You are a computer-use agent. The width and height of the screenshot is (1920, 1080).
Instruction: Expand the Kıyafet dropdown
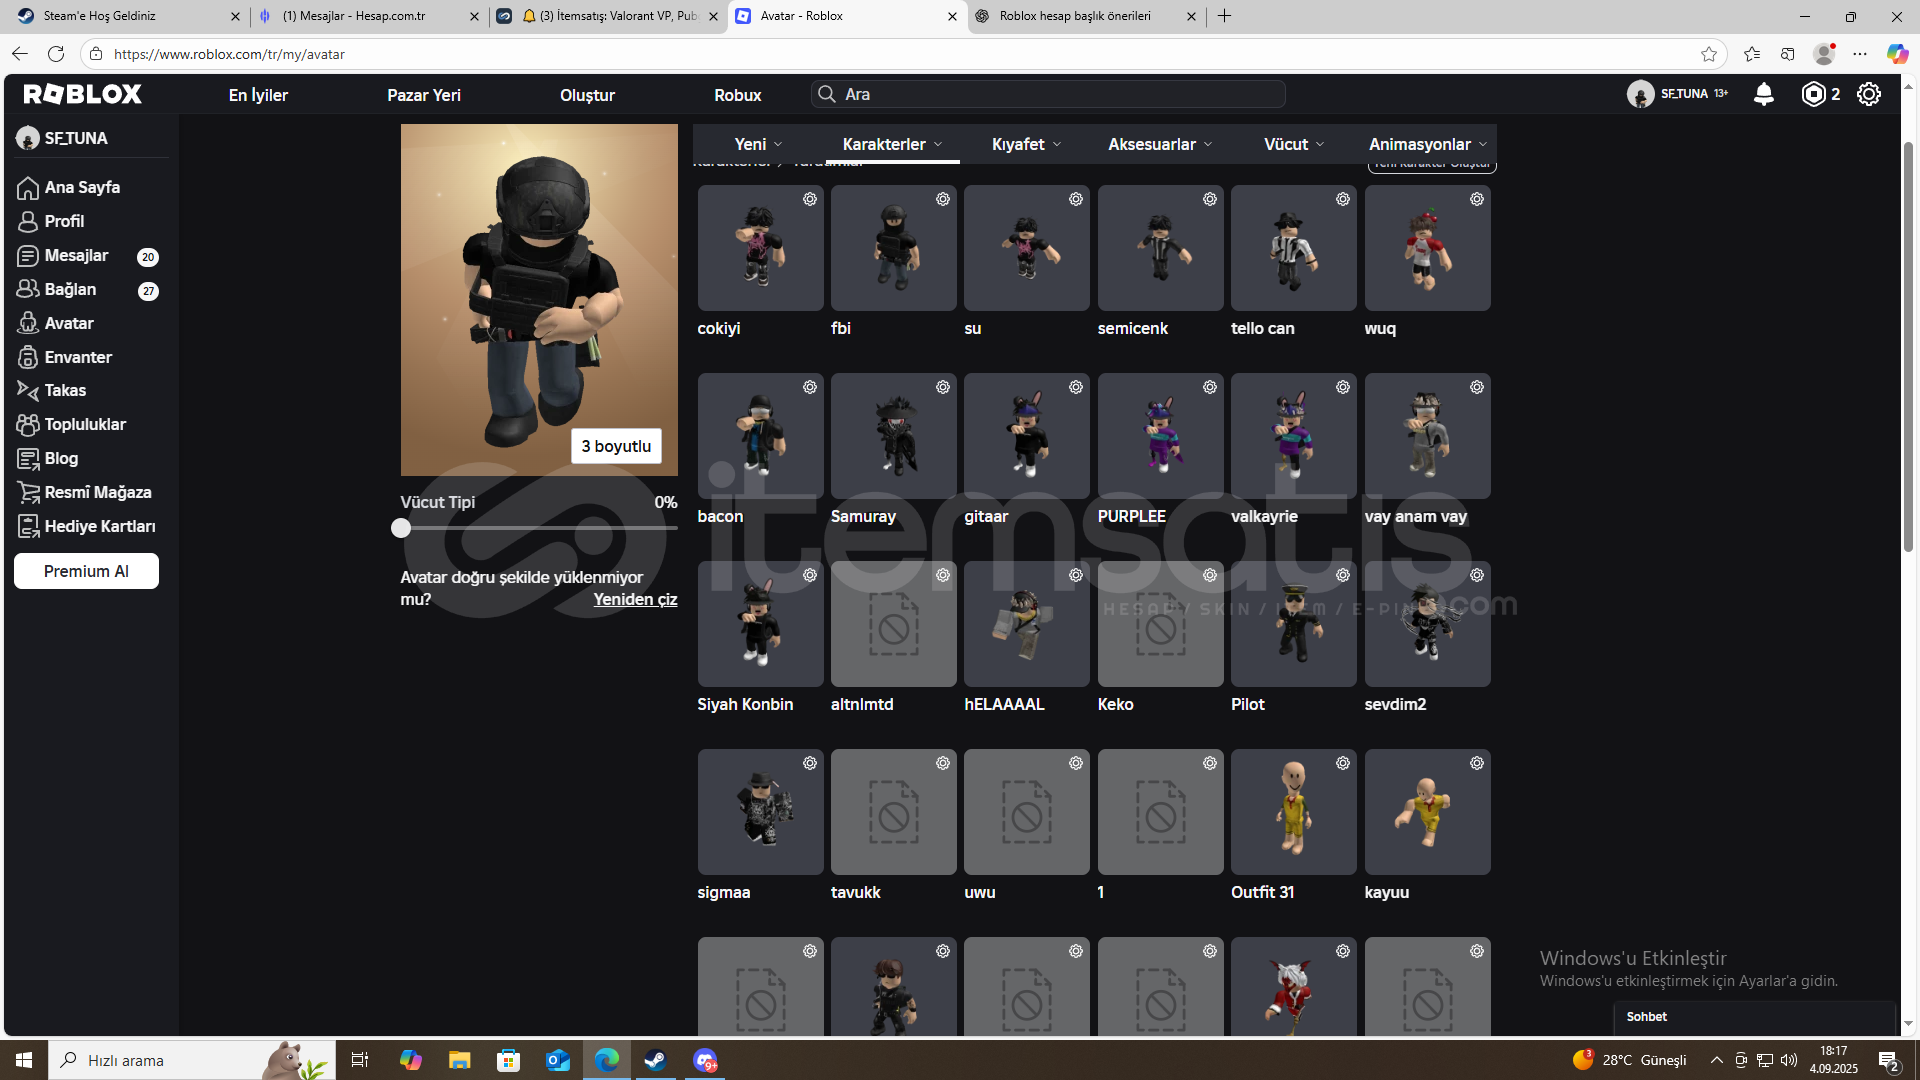[x=1026, y=144]
